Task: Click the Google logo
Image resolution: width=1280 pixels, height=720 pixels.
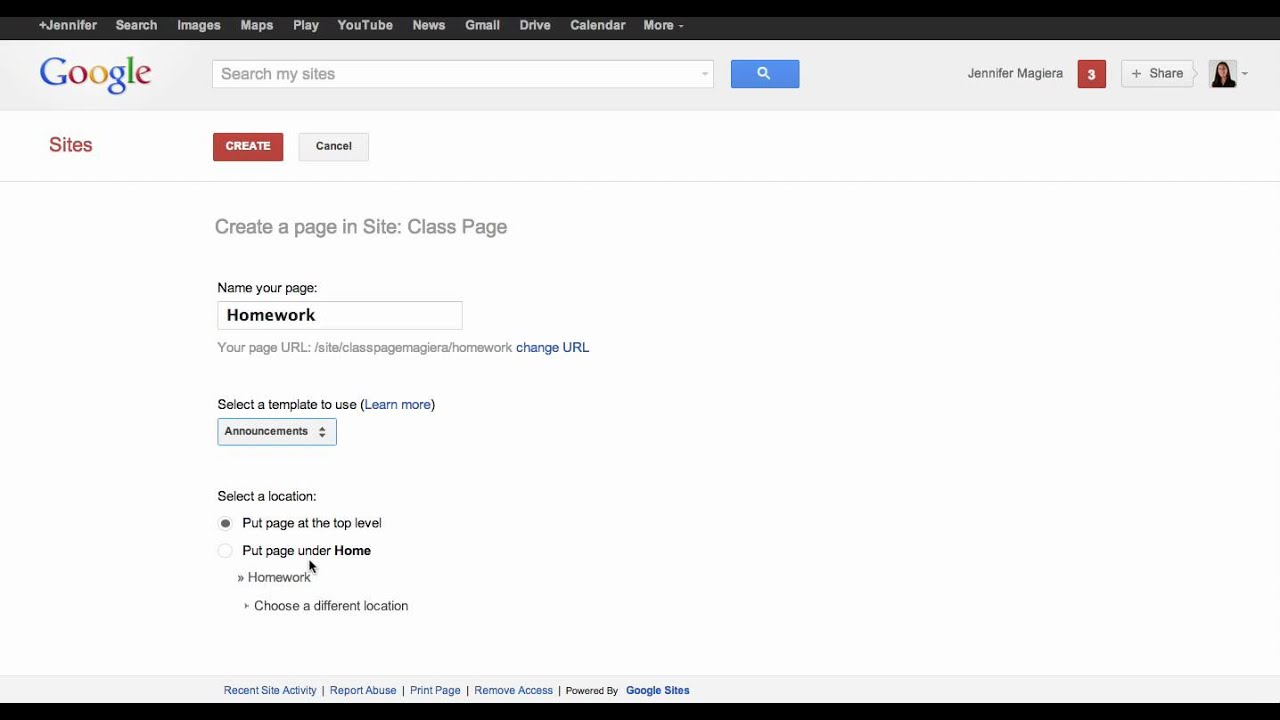Action: (x=96, y=75)
